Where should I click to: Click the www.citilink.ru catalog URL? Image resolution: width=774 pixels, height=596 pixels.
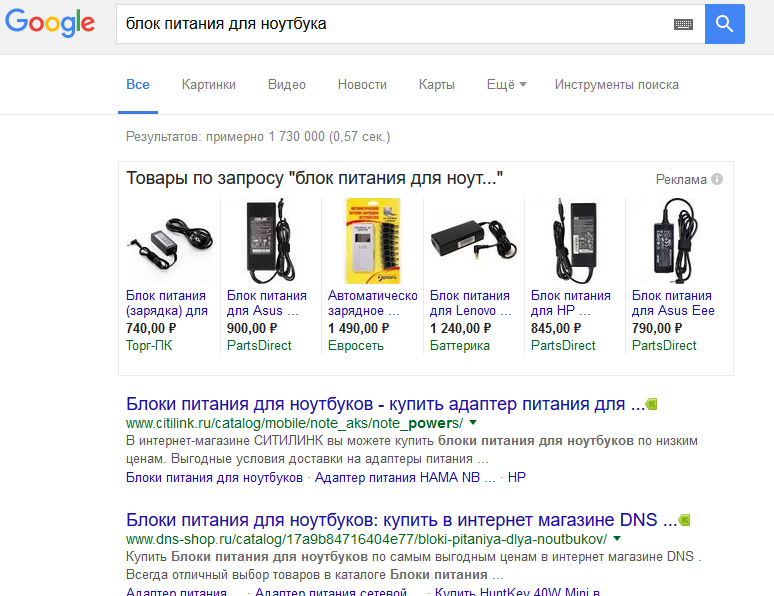coord(295,423)
